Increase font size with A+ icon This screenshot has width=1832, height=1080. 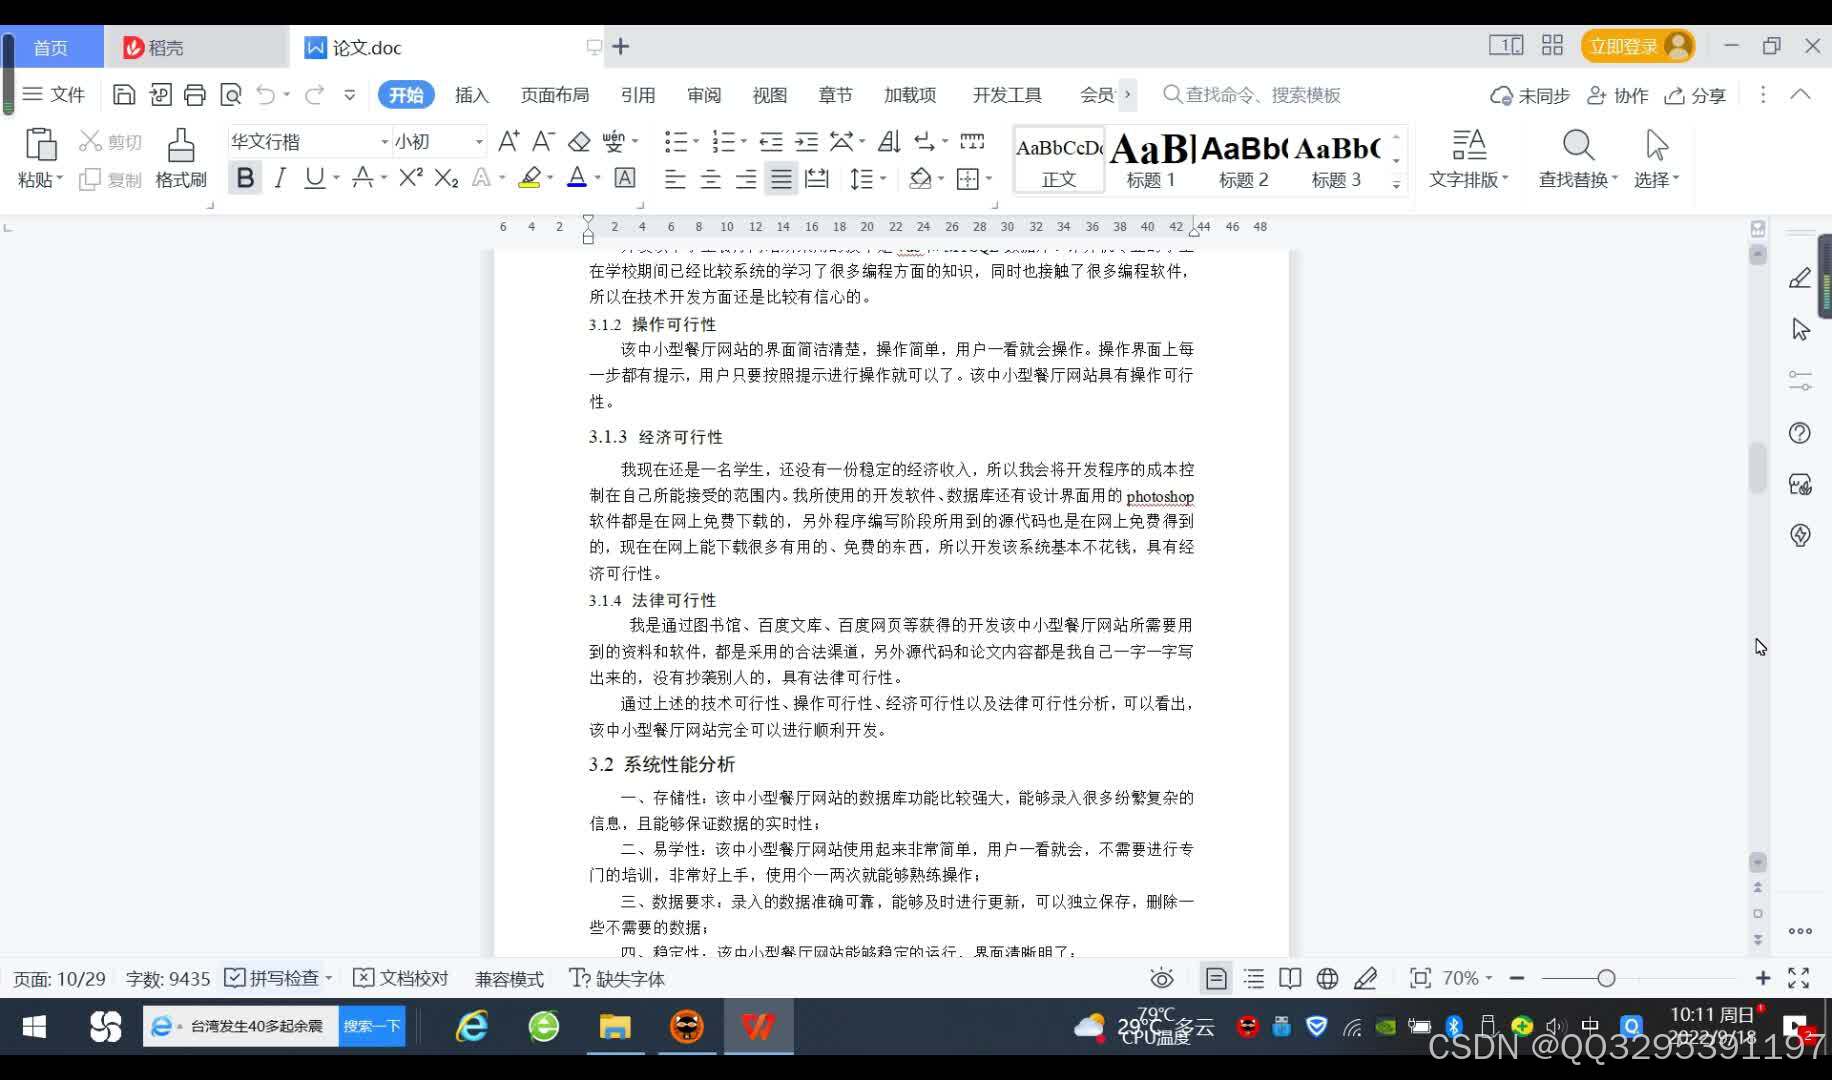(508, 142)
